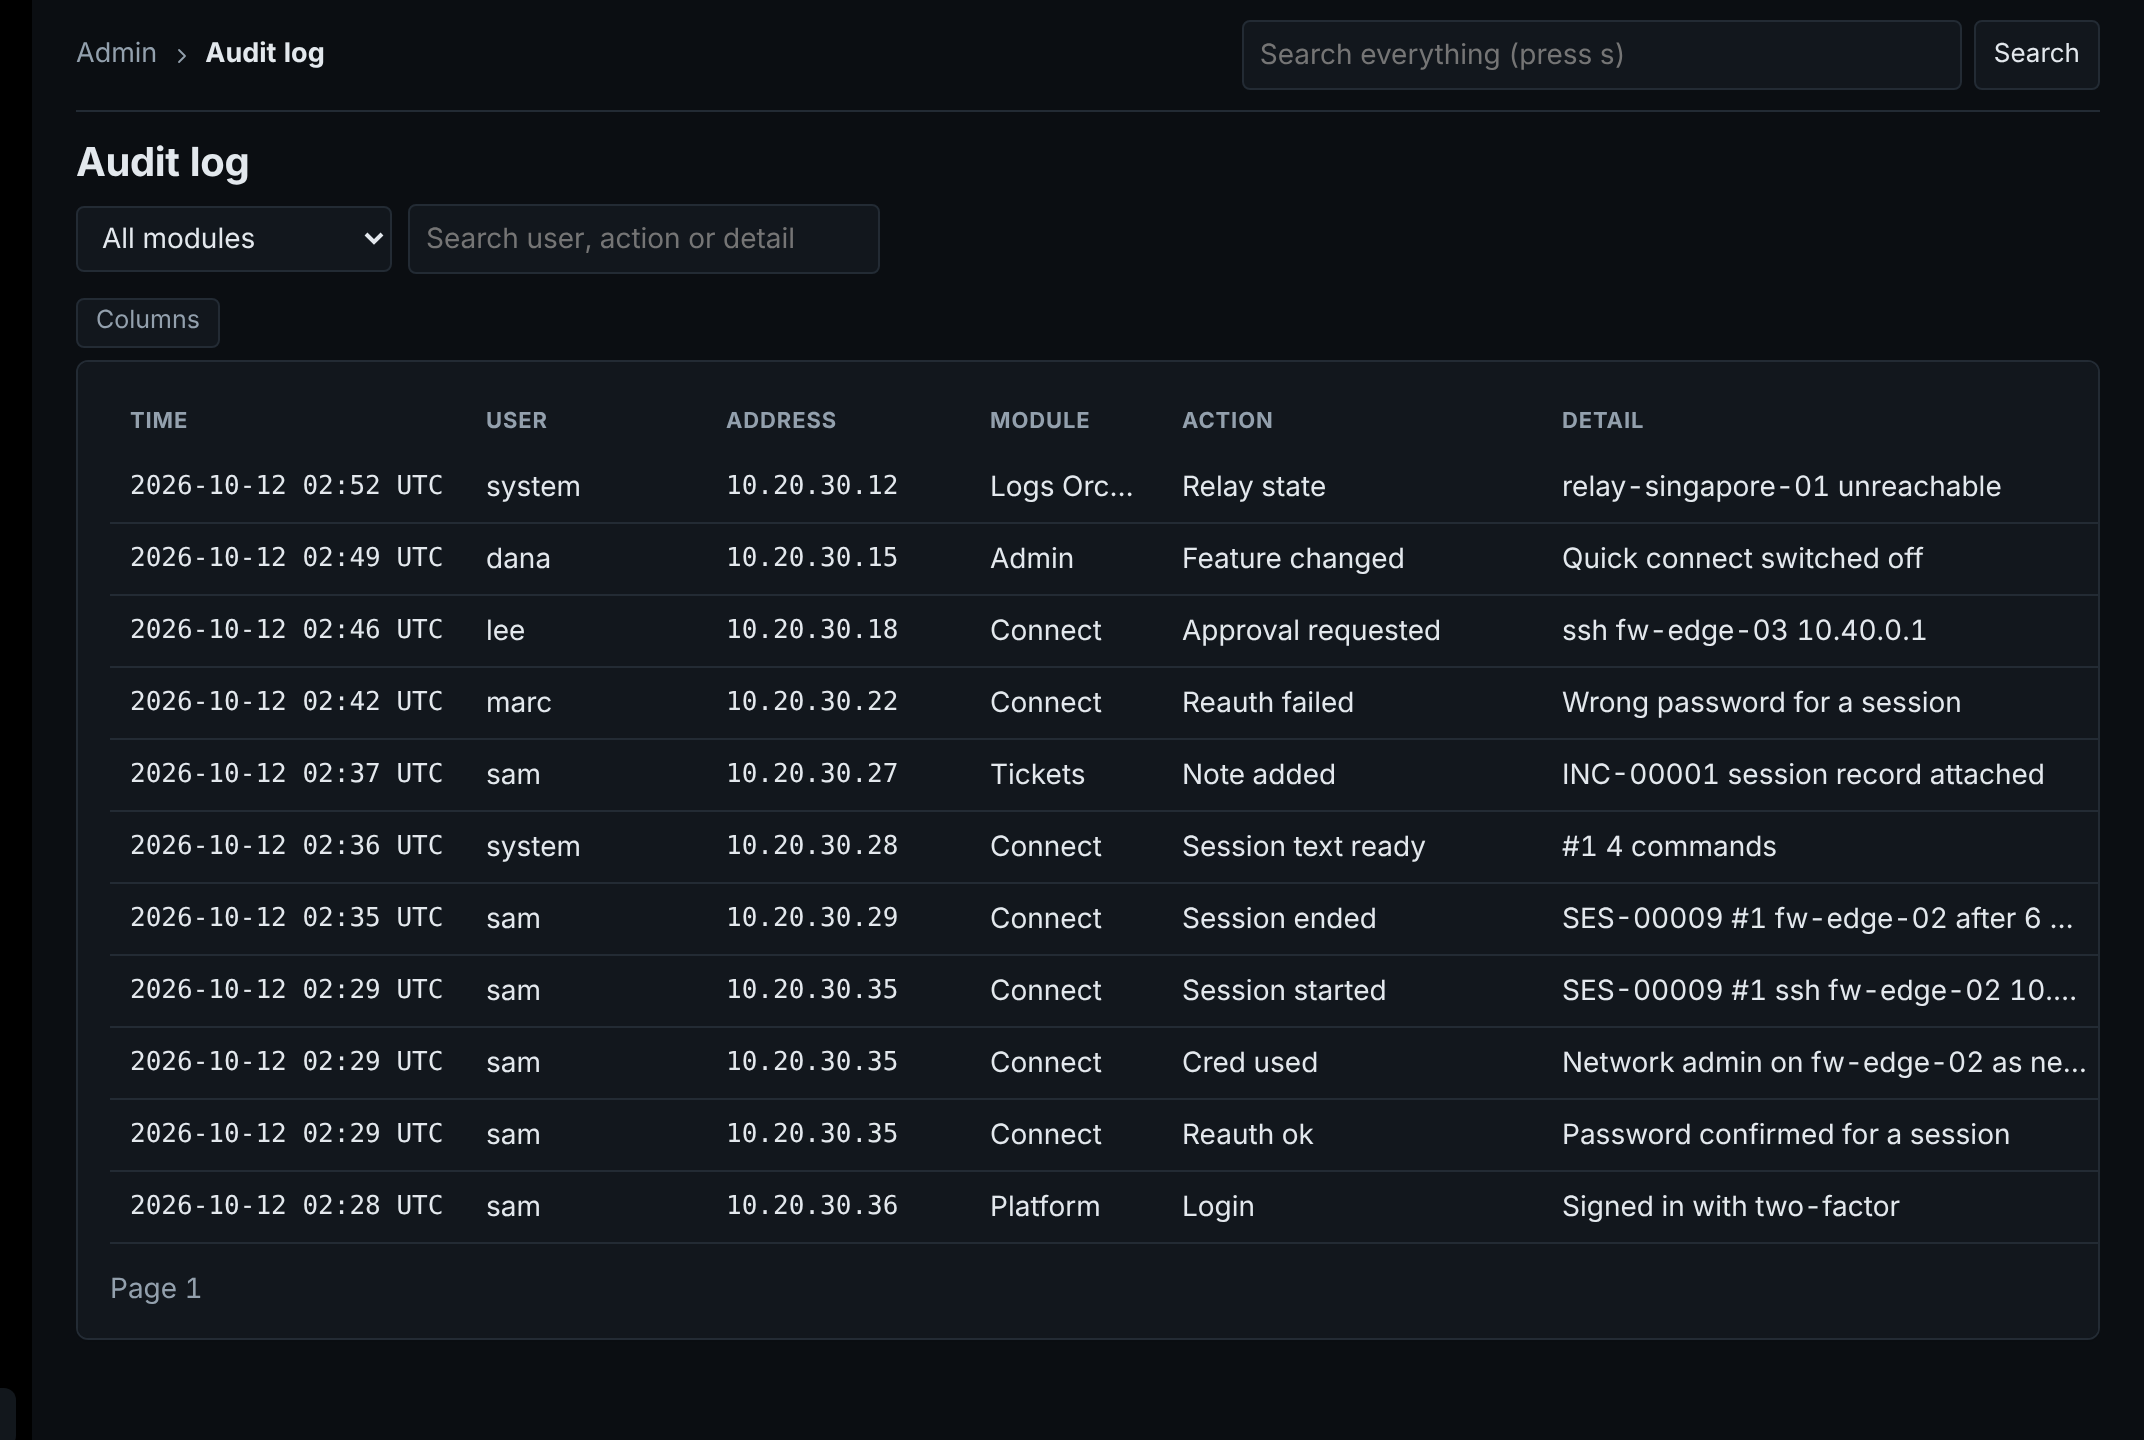Click 'Logs Orc...' module cell

[x=1062, y=486]
